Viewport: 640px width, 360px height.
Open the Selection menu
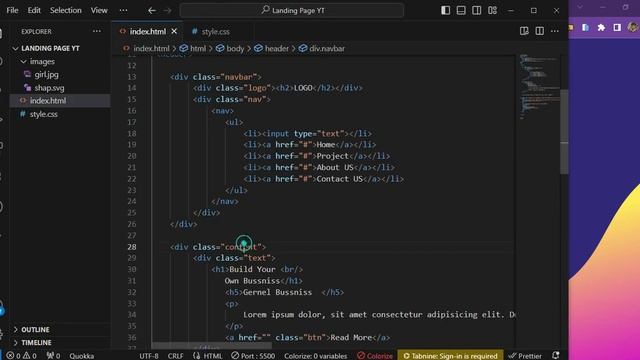point(66,10)
